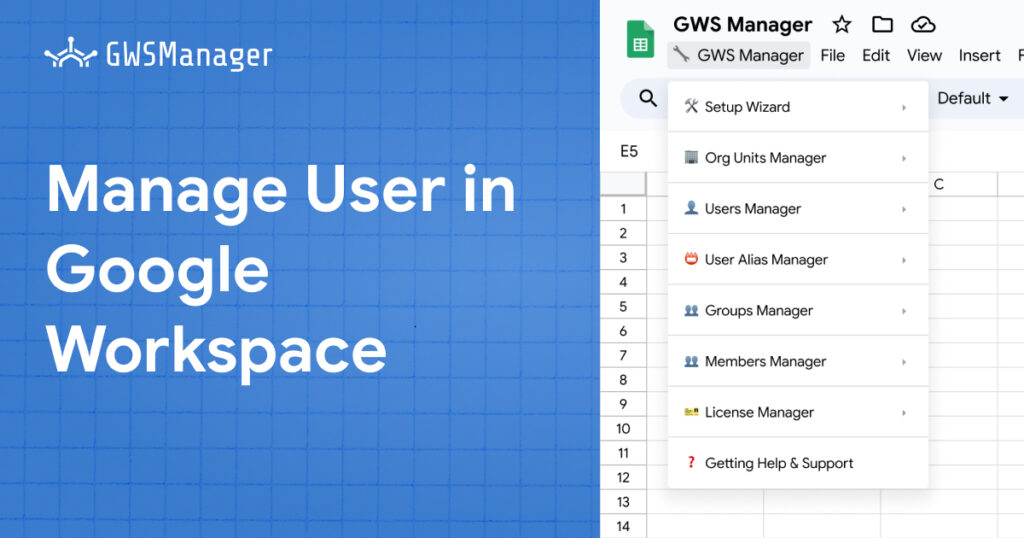
Task: Select User Alias Manager menu entry
Action: (x=766, y=260)
